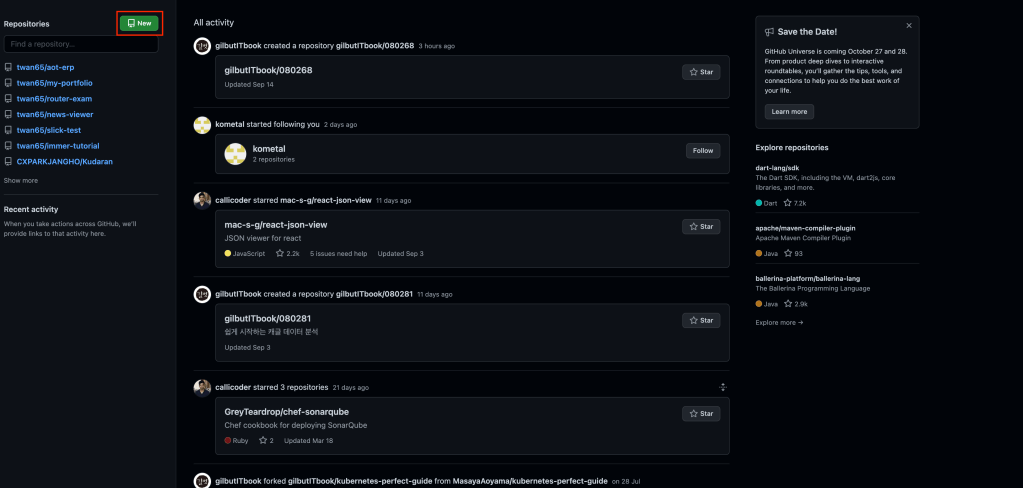The height and width of the screenshot is (488, 1023).
Task: Click the megaphone icon in Save the Date
Action: tap(768, 32)
